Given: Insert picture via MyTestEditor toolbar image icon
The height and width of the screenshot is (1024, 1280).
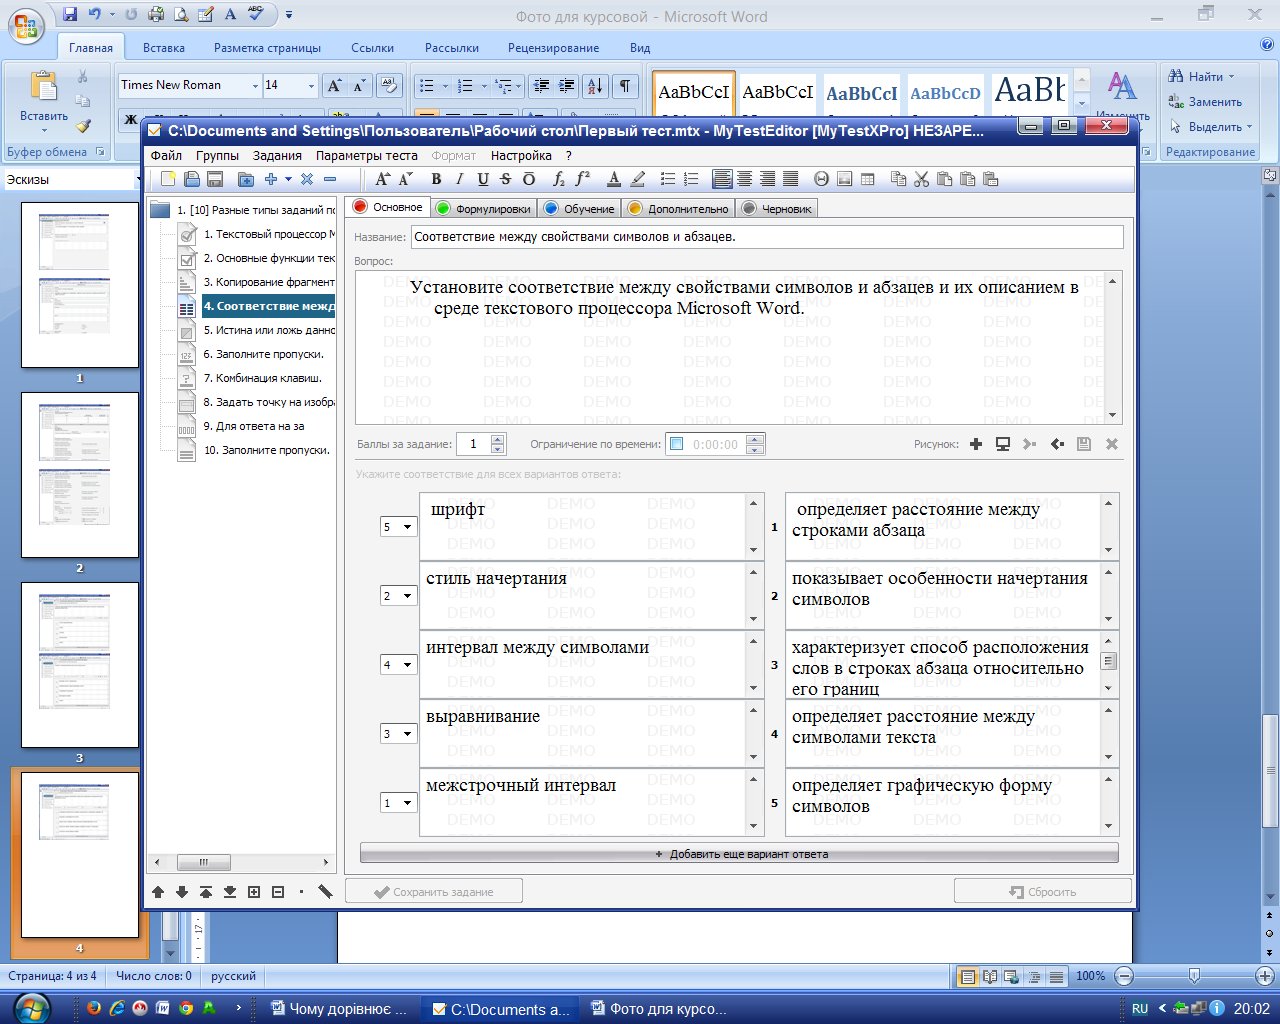Looking at the screenshot, I should pyautogui.click(x=844, y=179).
